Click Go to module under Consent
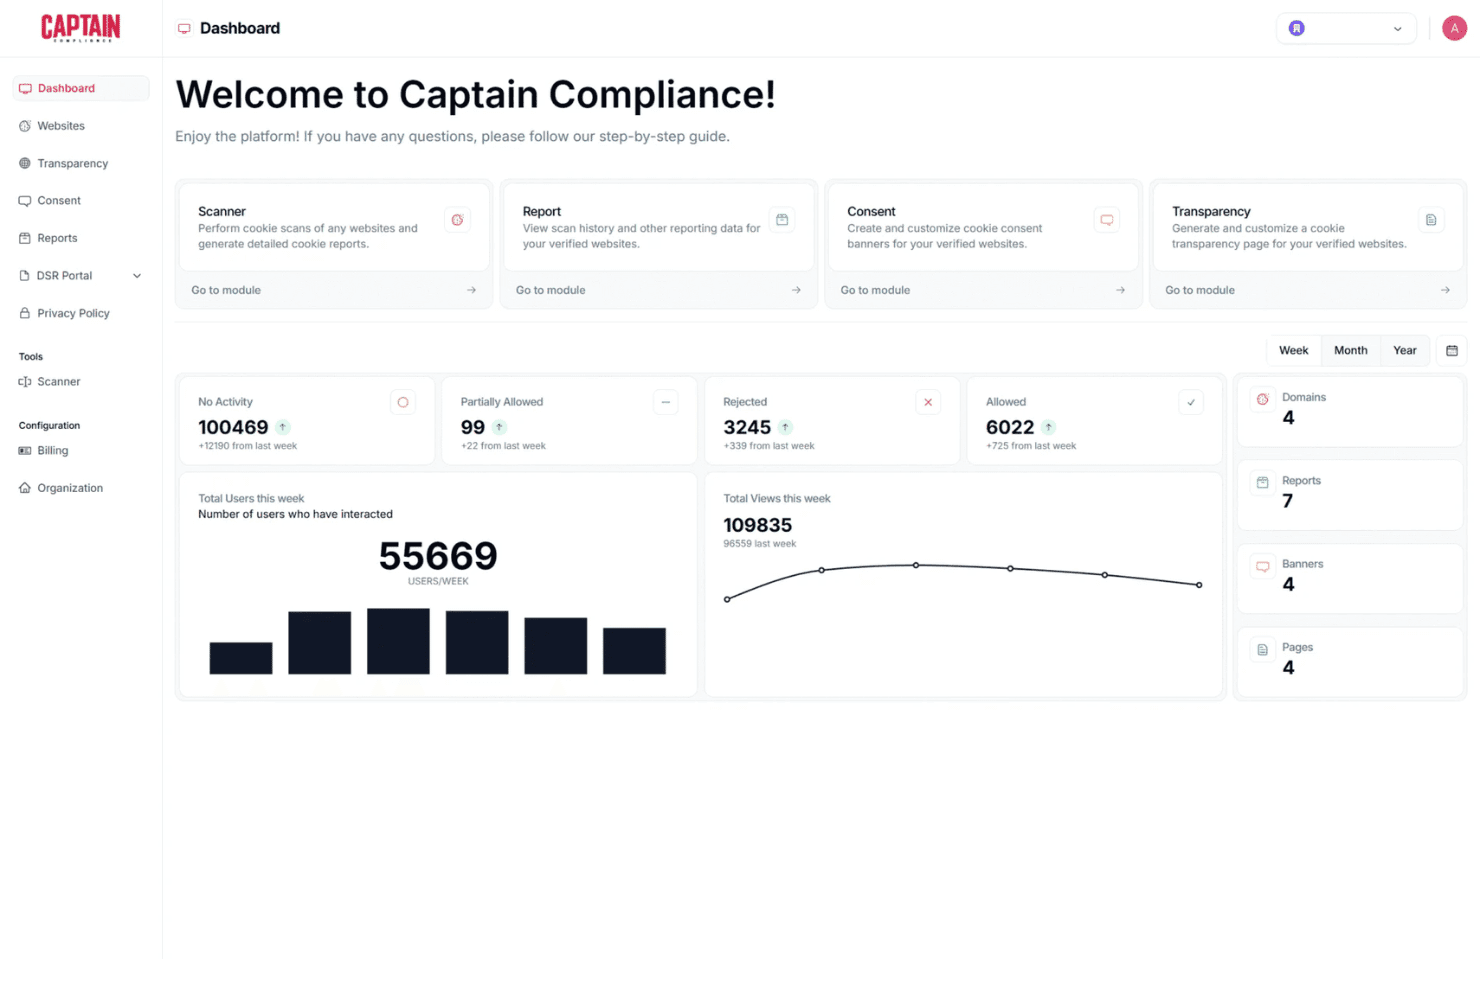Image resolution: width=1480 pixels, height=987 pixels. pyautogui.click(x=875, y=290)
